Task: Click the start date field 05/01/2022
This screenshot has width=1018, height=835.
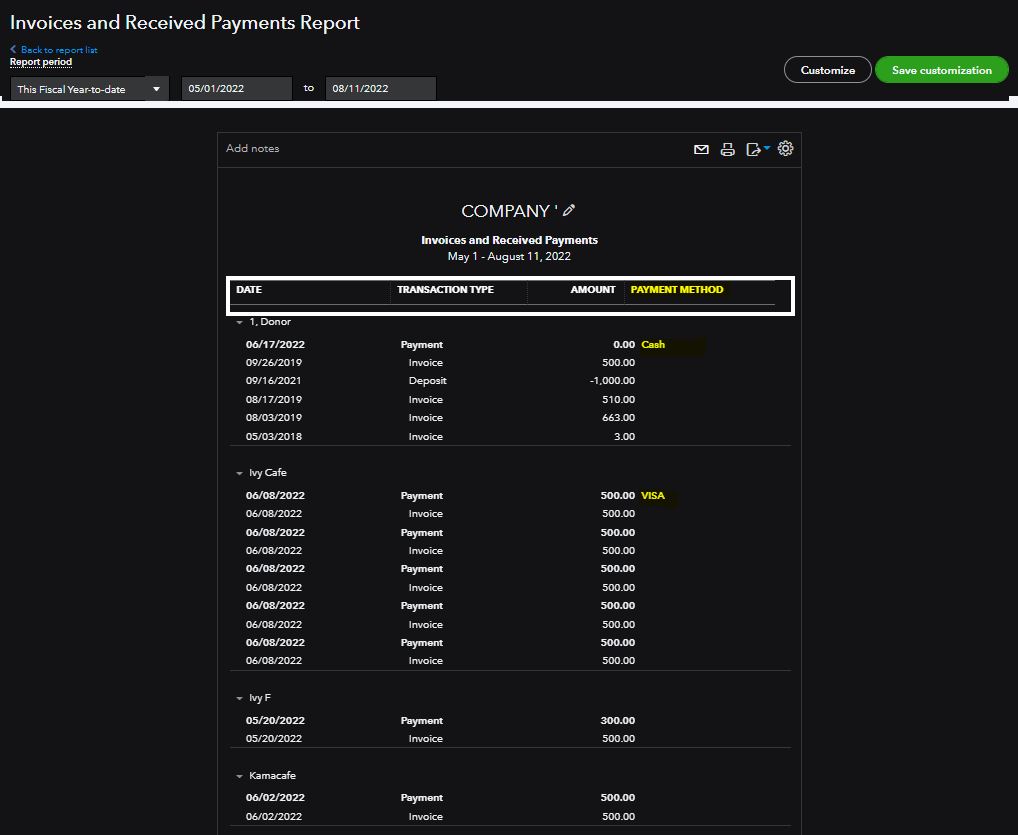Action: tap(236, 89)
